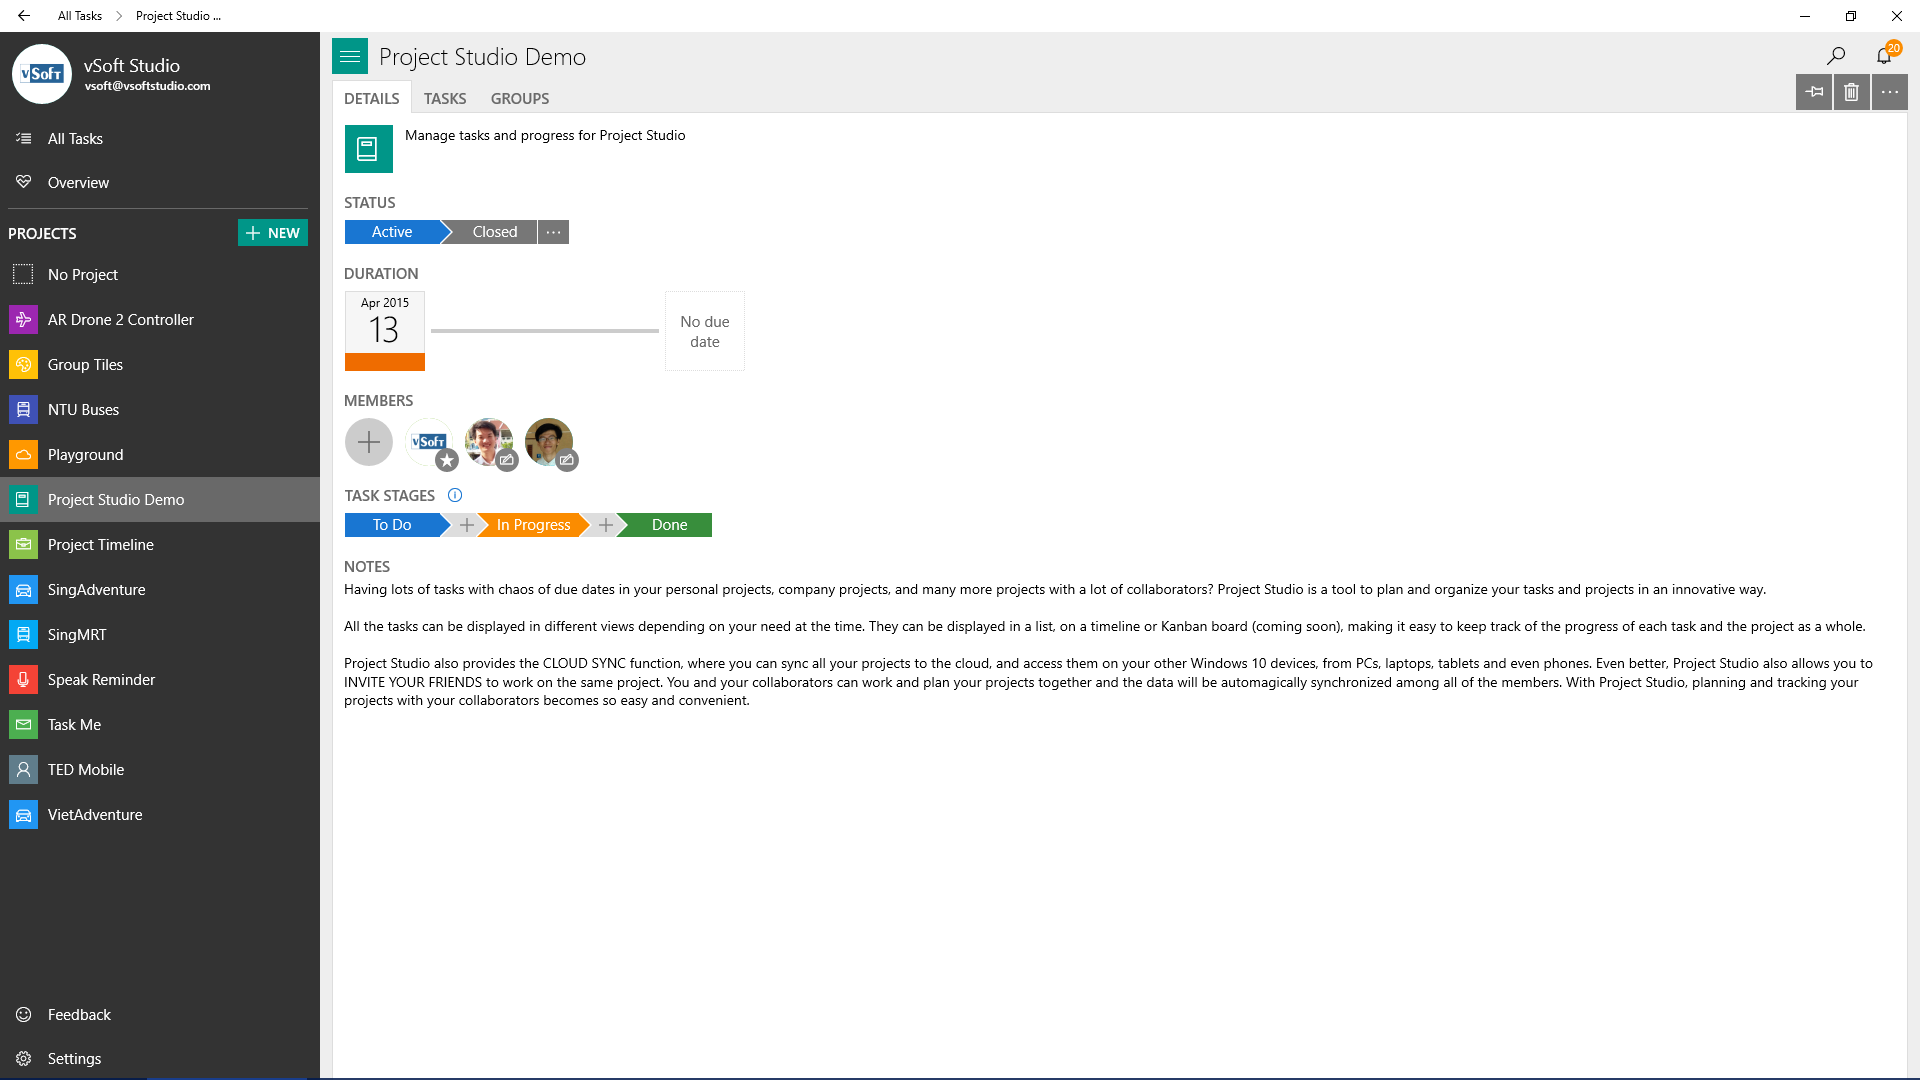Open the Apr 13 start date tile
Viewport: 1920px width, 1080px height.
(x=385, y=330)
